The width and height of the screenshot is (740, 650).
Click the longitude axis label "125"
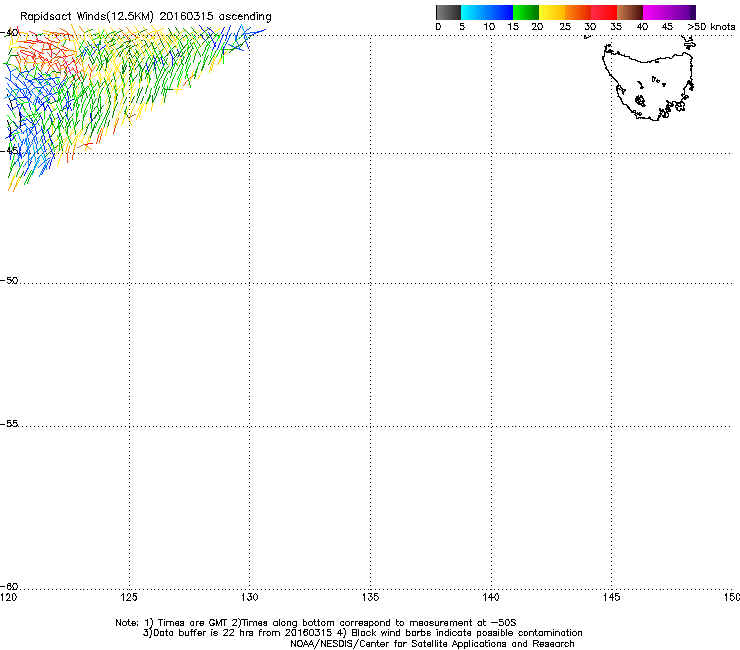click(x=129, y=597)
